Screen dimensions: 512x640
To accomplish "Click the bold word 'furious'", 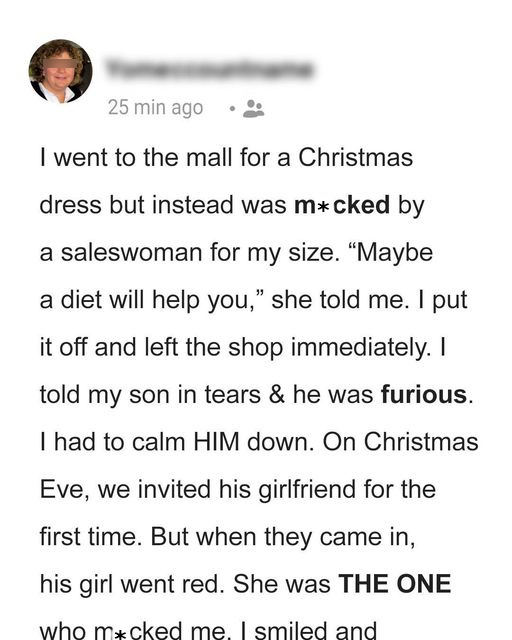I will pyautogui.click(x=424, y=395).
